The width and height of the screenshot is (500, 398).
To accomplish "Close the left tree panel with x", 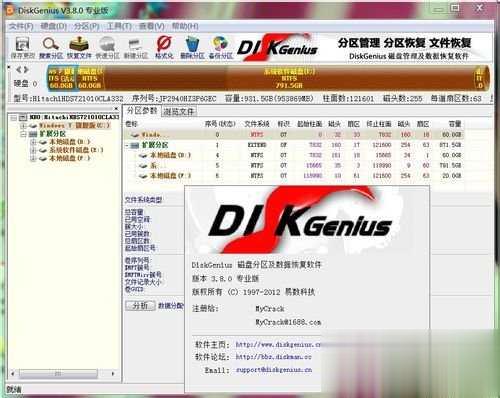I will click(116, 109).
